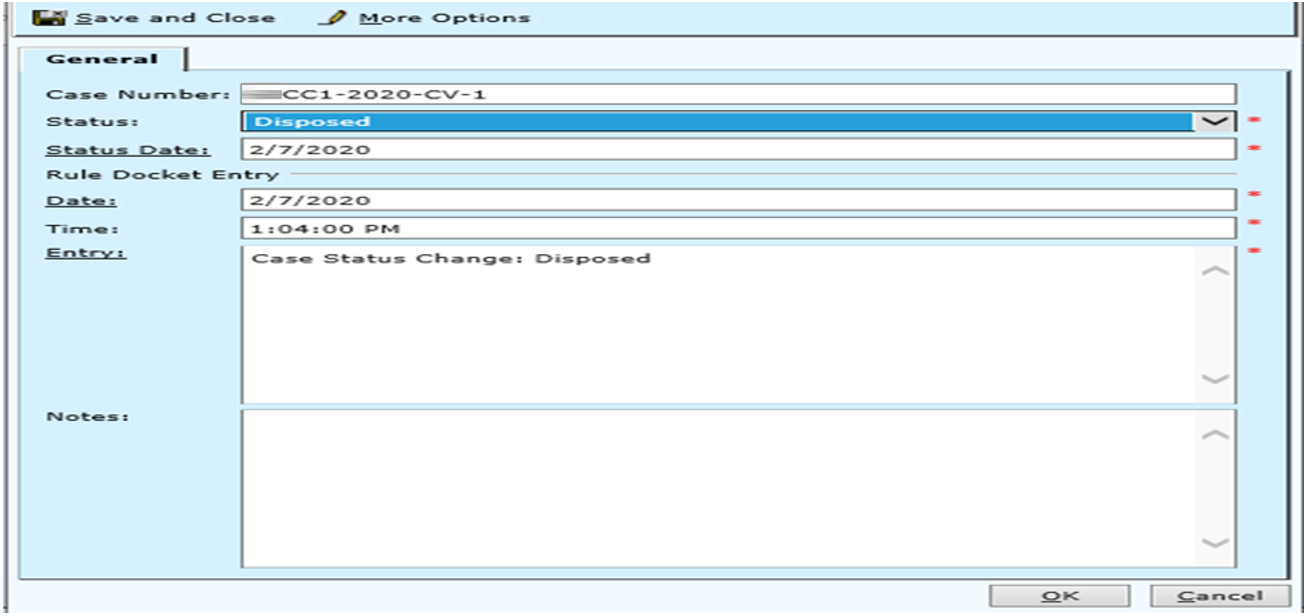Click inside the Notes text area

click(718, 488)
